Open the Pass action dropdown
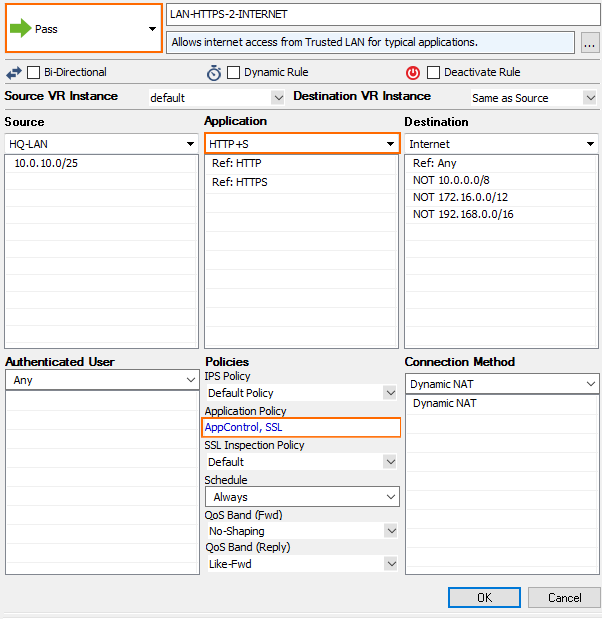The width and height of the screenshot is (602, 619). 152,29
